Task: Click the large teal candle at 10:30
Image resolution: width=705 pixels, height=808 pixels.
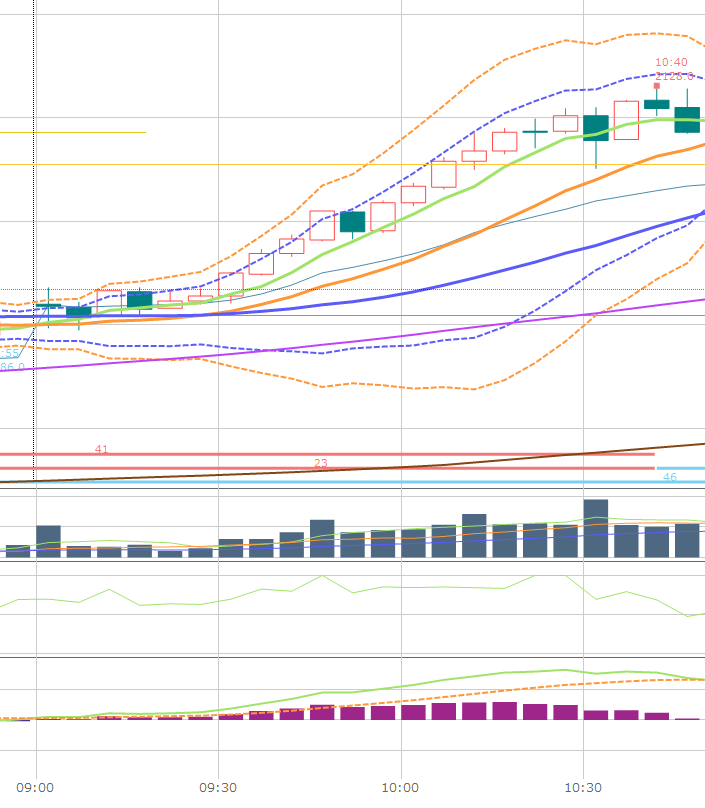Action: click(596, 128)
